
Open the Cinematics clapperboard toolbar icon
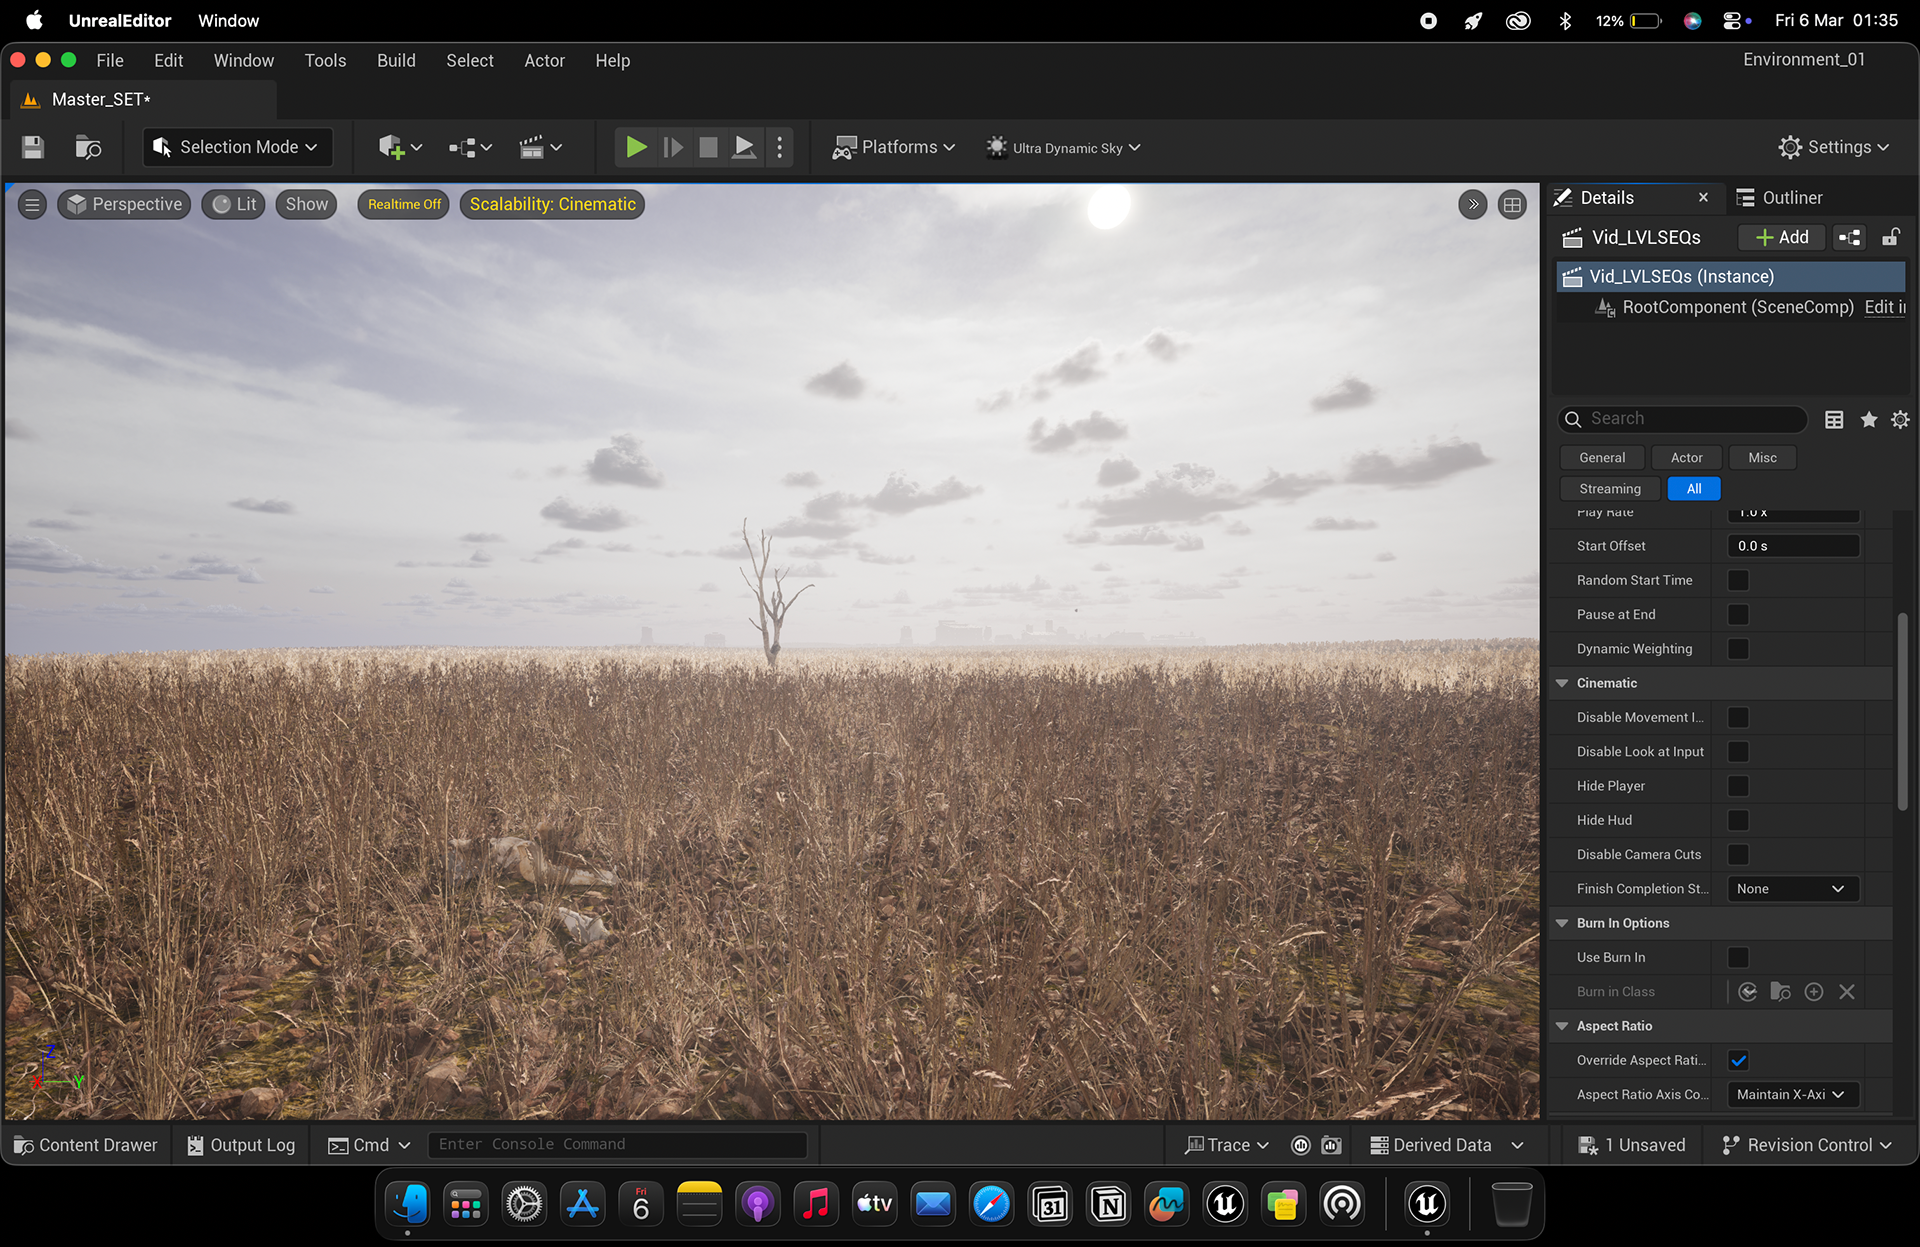point(540,148)
